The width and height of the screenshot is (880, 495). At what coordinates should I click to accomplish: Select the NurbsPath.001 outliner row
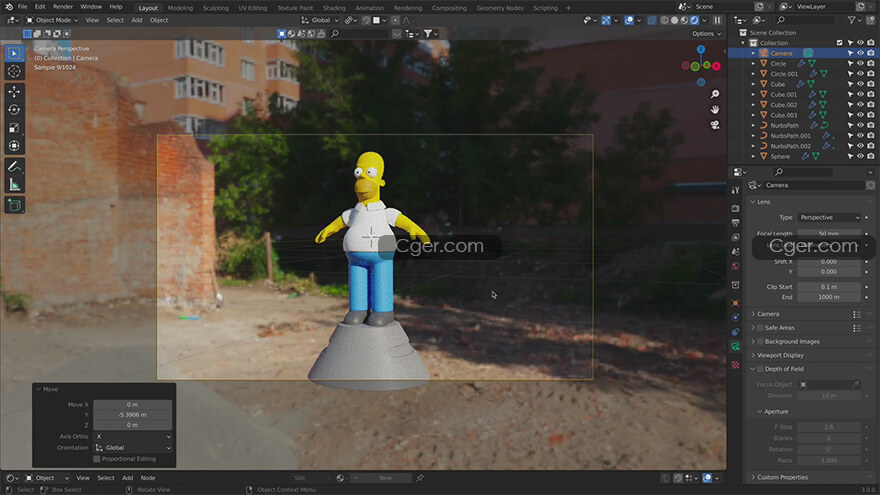(x=790, y=136)
